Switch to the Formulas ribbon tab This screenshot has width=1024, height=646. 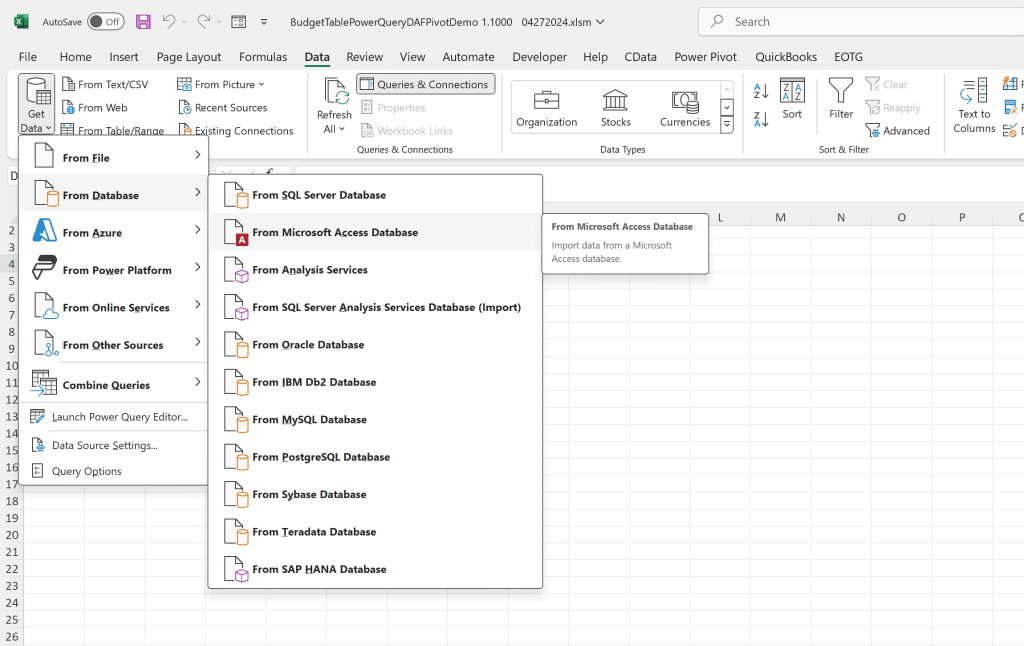tap(263, 57)
